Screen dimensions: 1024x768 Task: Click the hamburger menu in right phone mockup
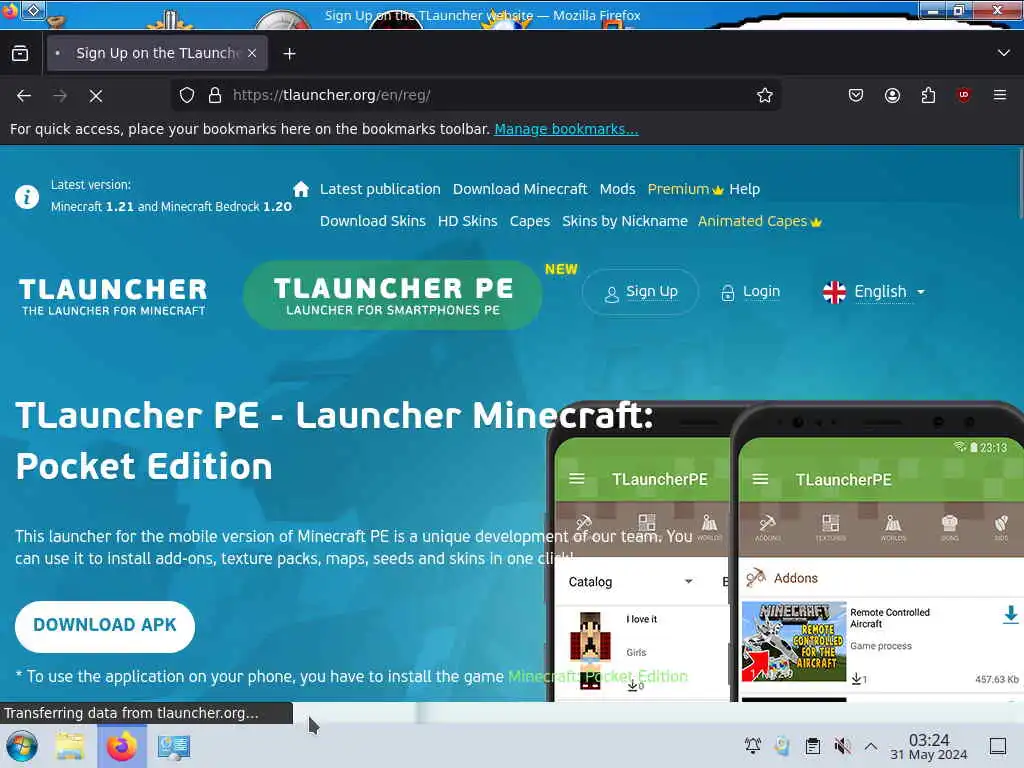pyautogui.click(x=760, y=479)
